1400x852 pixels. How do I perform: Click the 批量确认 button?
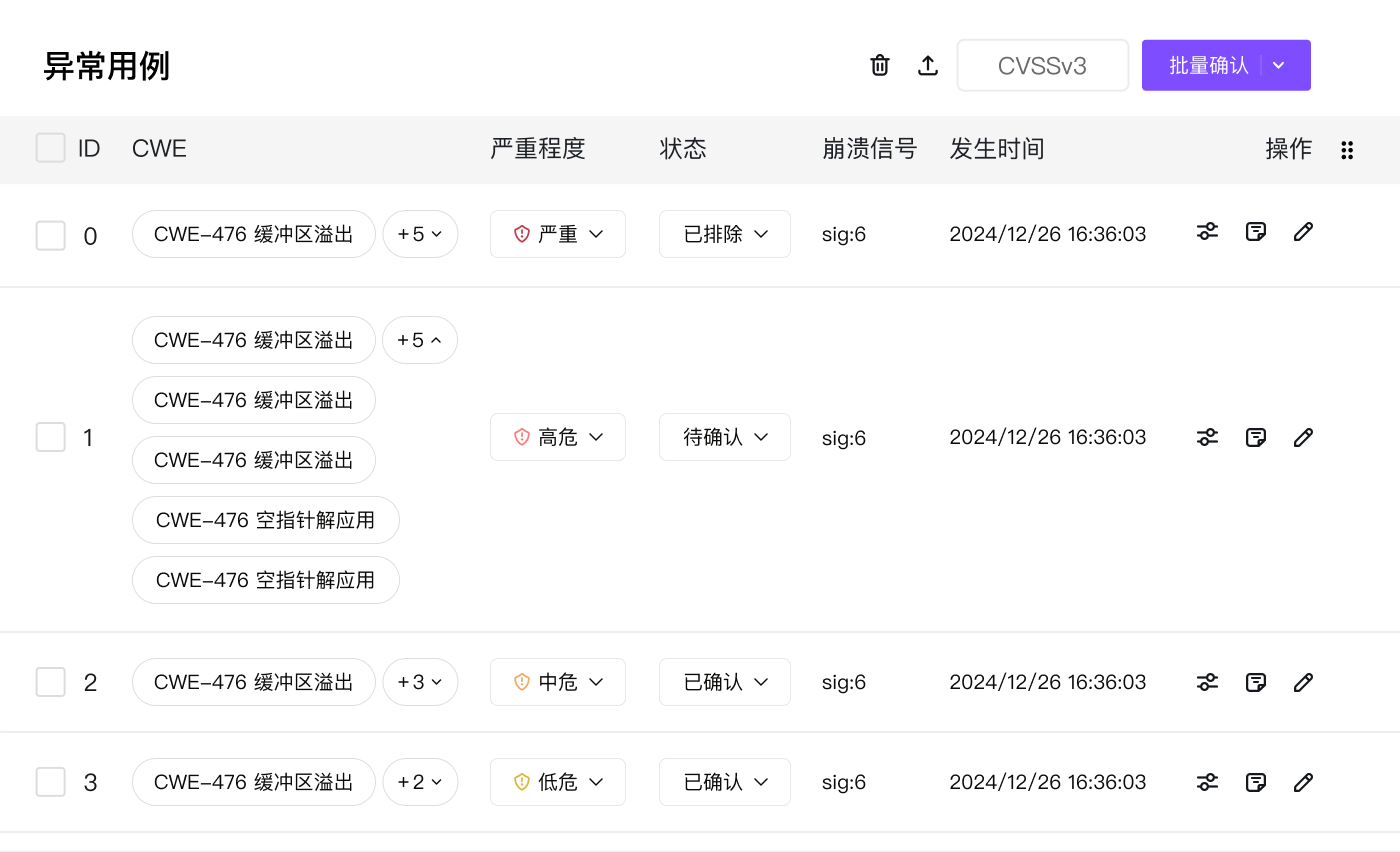click(1208, 65)
